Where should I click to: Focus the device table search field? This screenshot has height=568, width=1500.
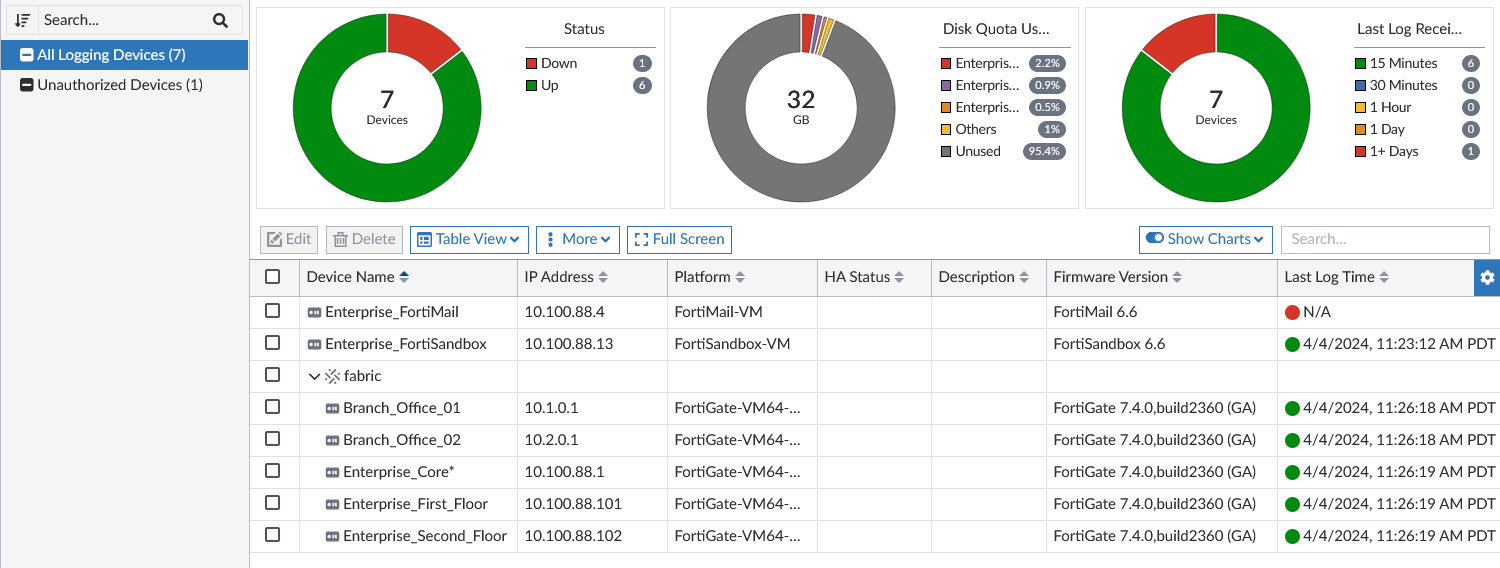(x=1384, y=239)
